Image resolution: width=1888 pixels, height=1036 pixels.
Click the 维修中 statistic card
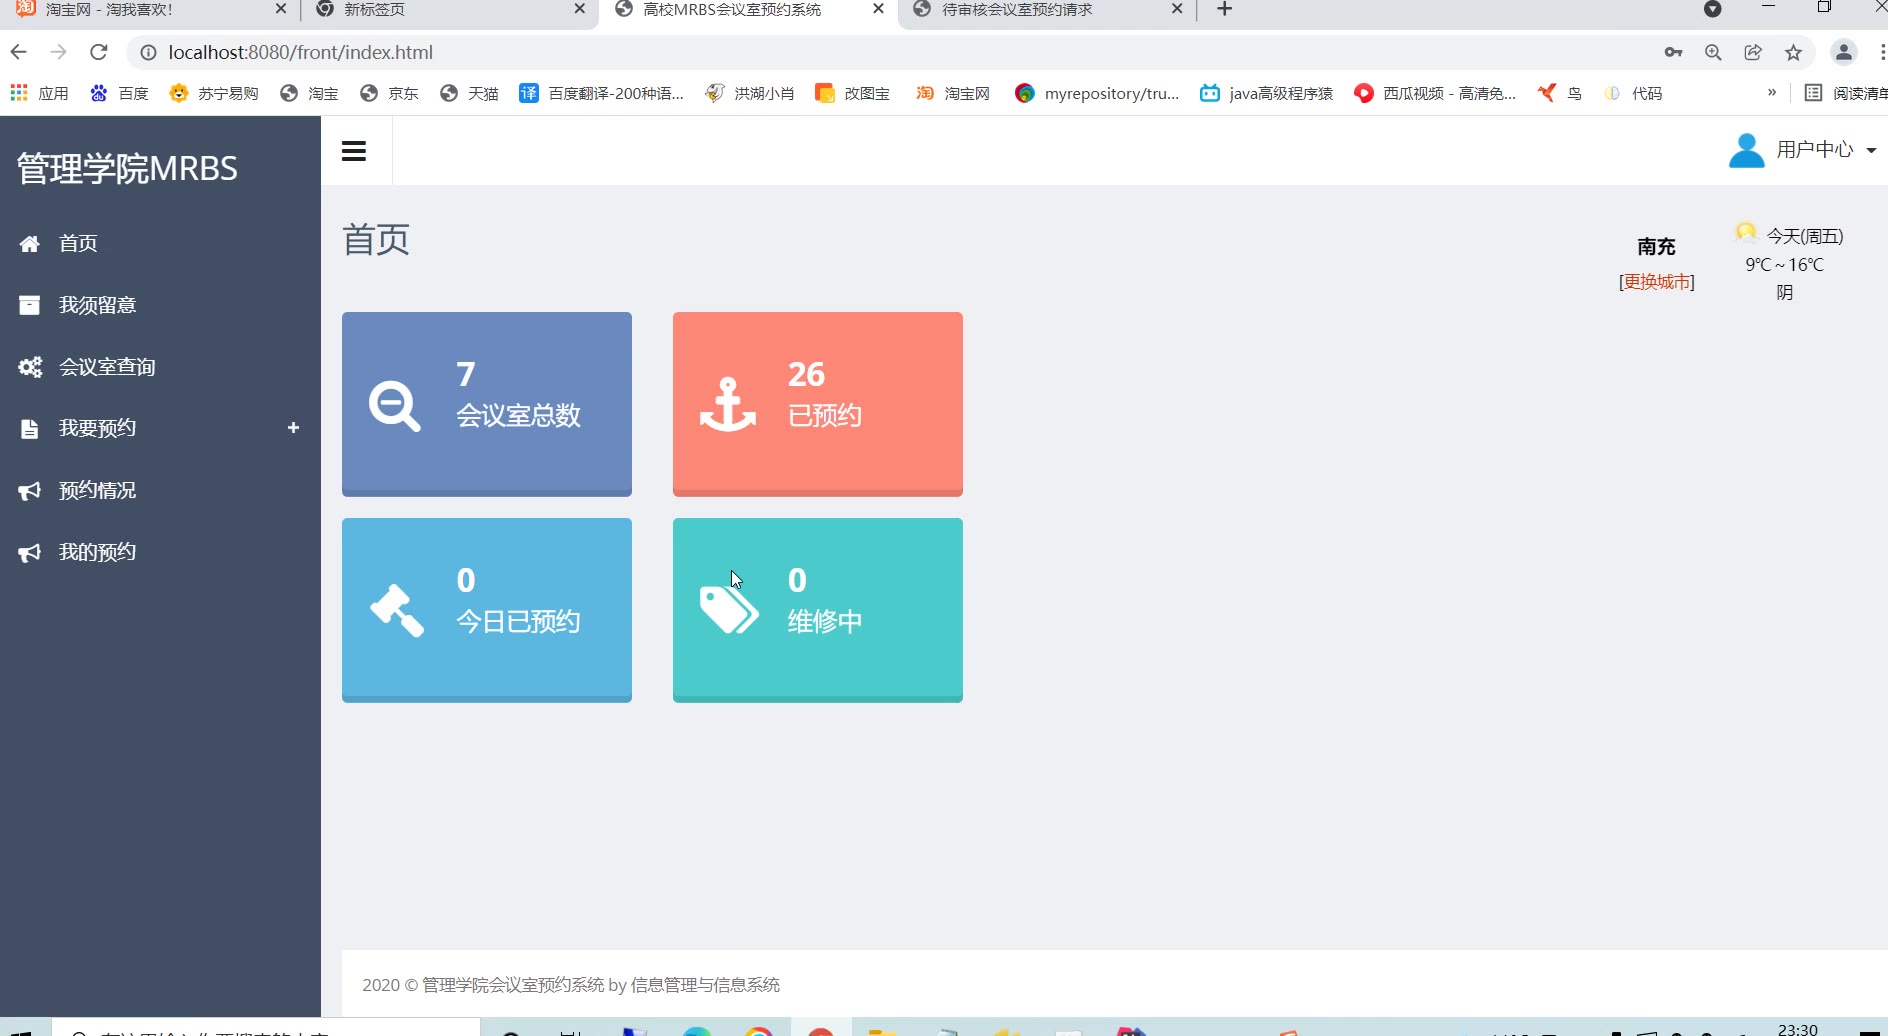click(x=818, y=610)
